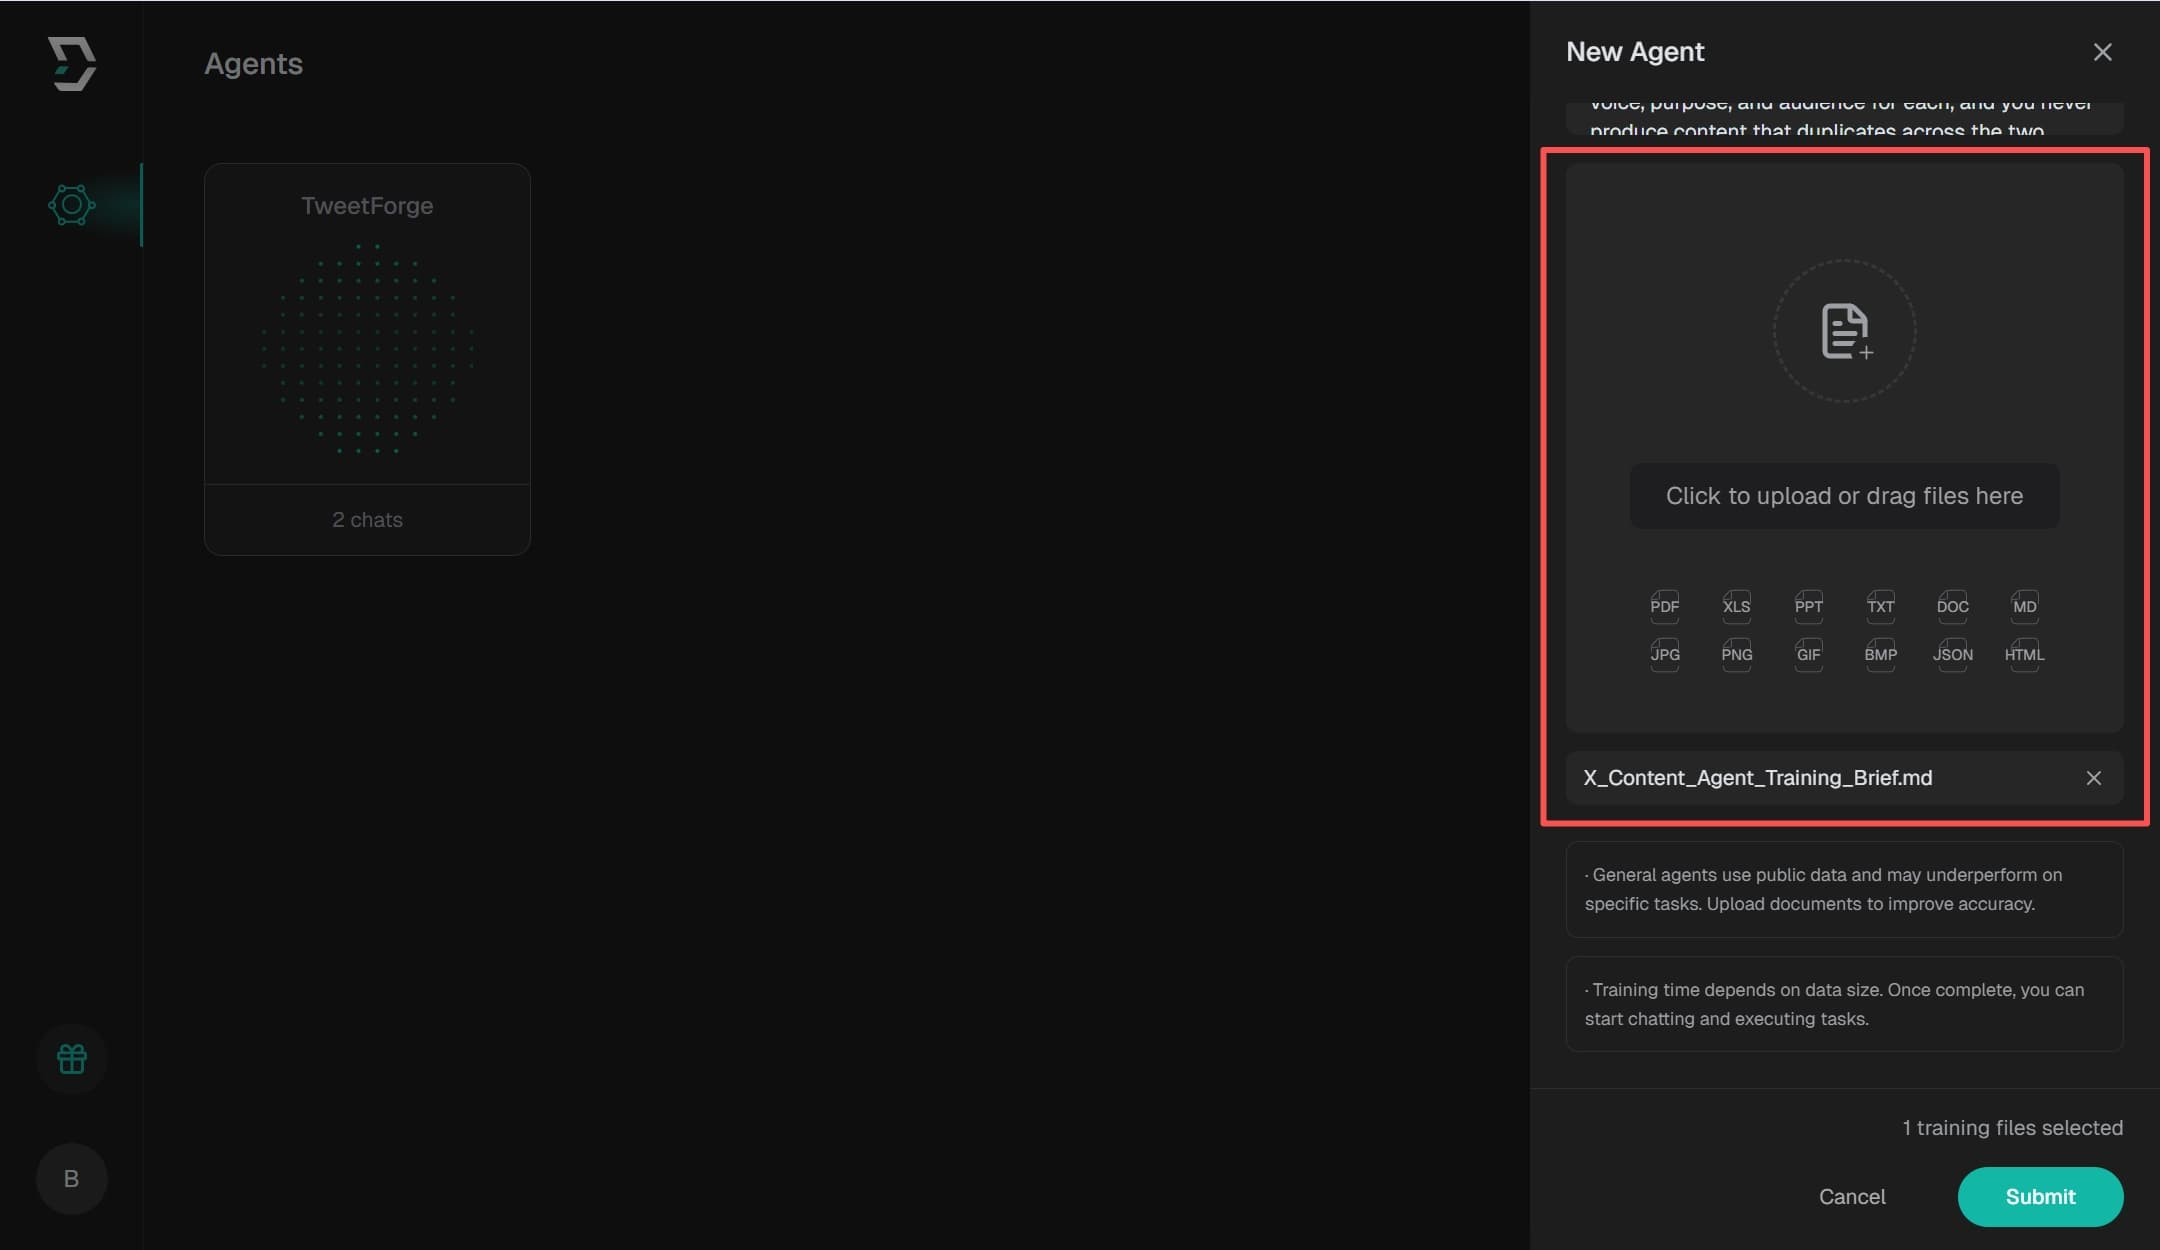Select the TXT file type icon
This screenshot has height=1250, width=2160.
pyautogui.click(x=1880, y=606)
